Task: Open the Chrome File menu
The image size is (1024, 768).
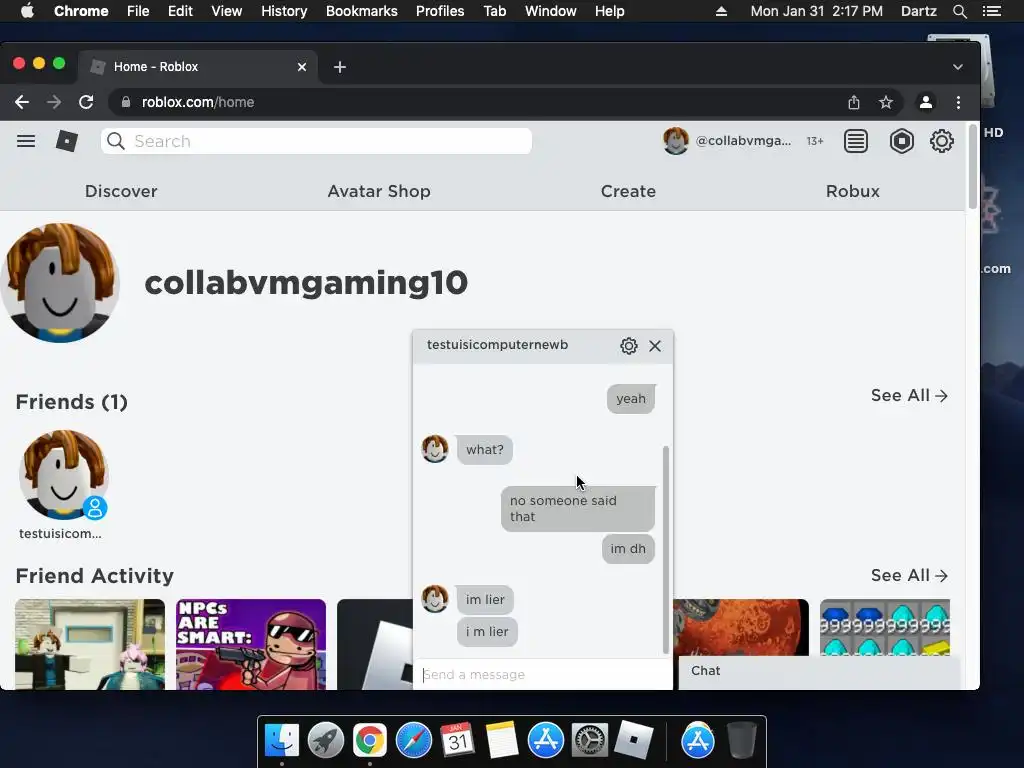Action: (x=138, y=11)
